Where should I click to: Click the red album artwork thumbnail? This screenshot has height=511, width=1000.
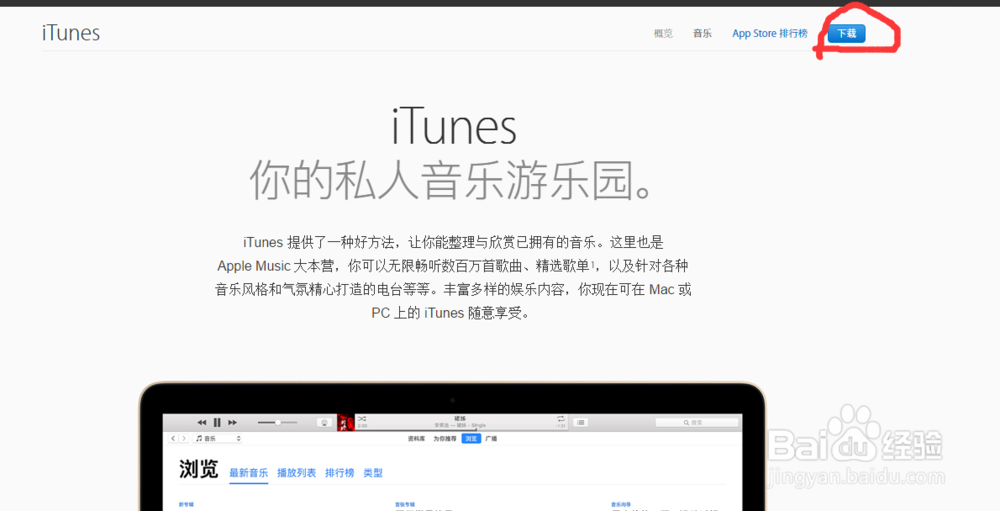(346, 422)
